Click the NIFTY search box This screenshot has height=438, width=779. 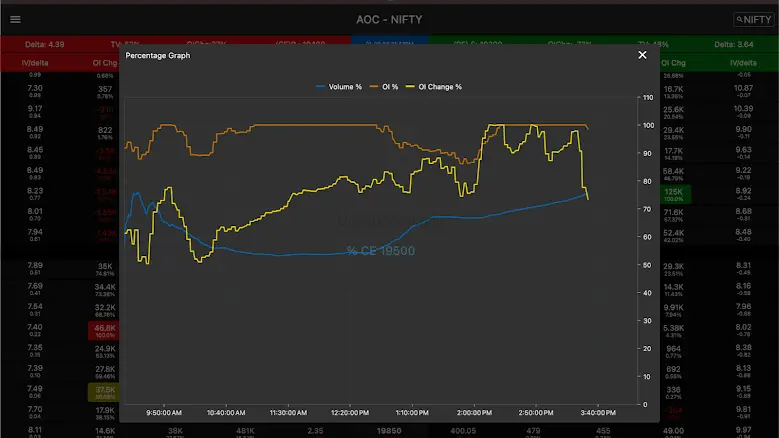click(x=754, y=20)
